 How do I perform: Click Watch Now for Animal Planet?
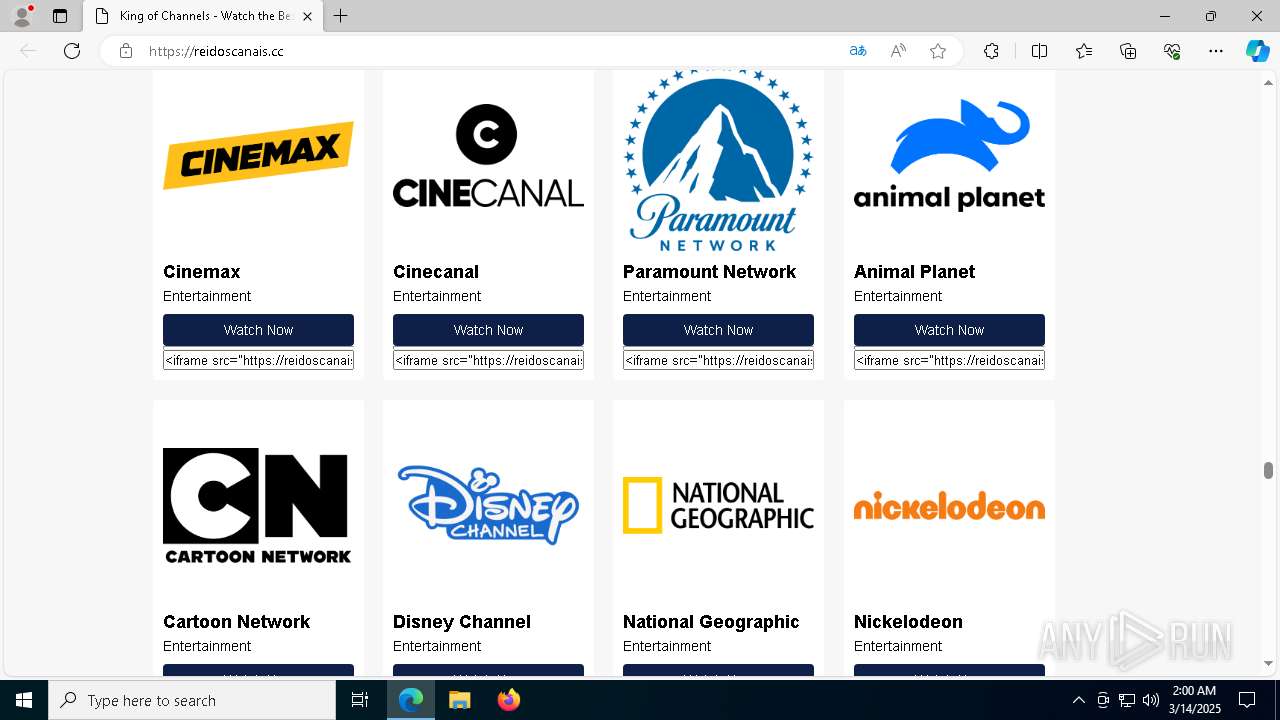(949, 330)
